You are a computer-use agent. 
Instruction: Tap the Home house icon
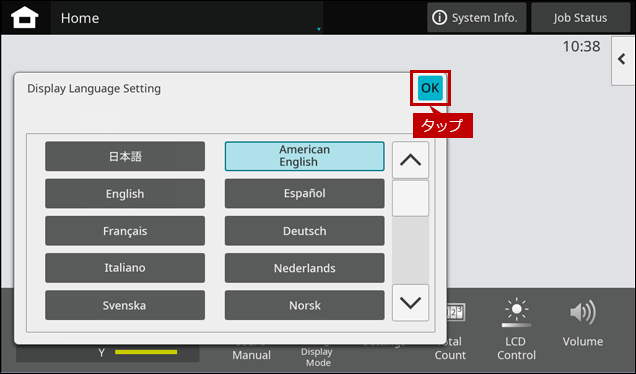pyautogui.click(x=25, y=17)
